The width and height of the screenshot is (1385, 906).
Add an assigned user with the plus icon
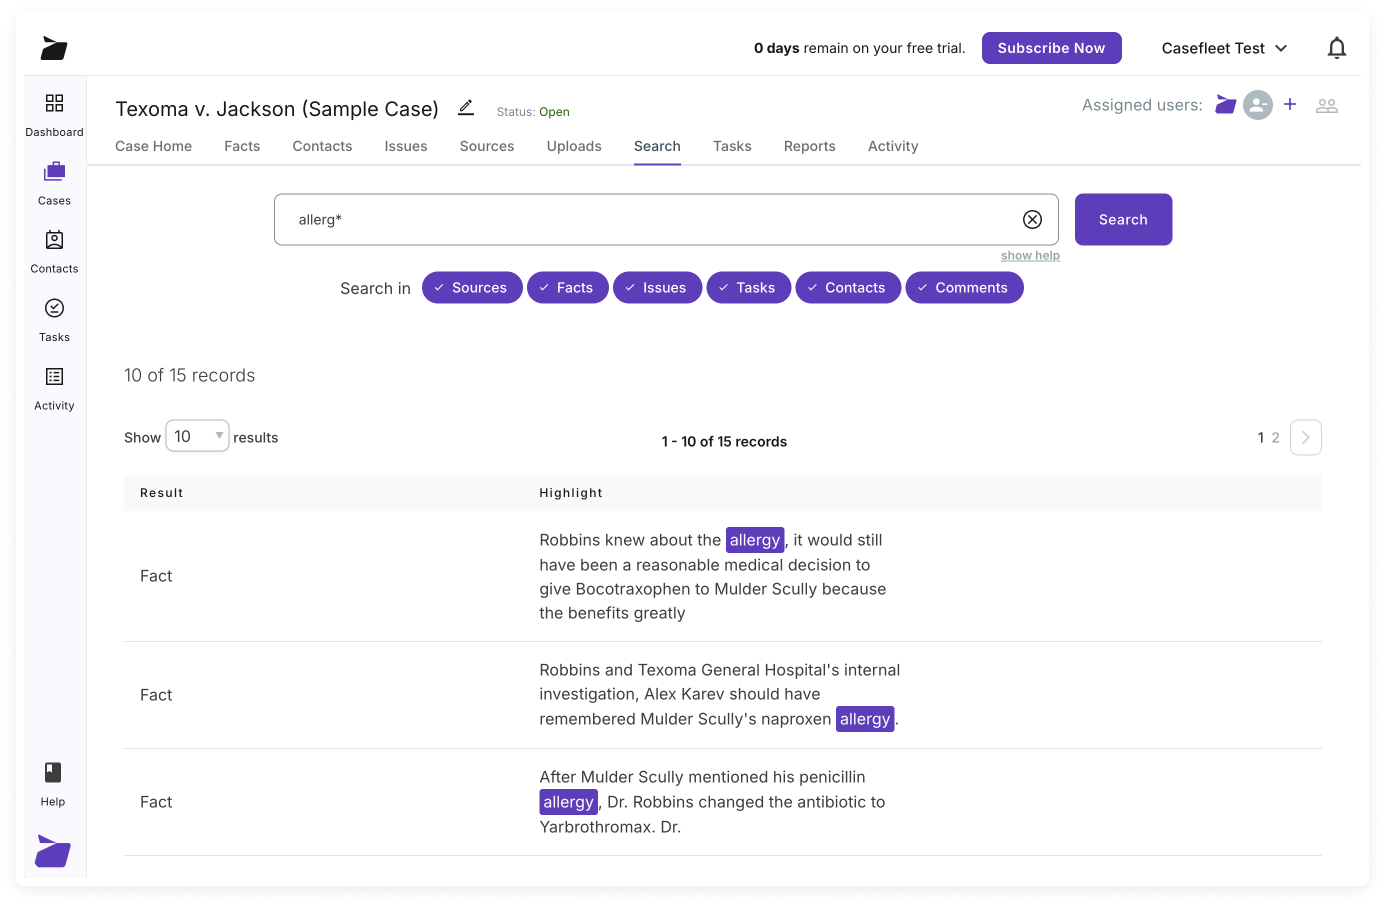point(1290,104)
